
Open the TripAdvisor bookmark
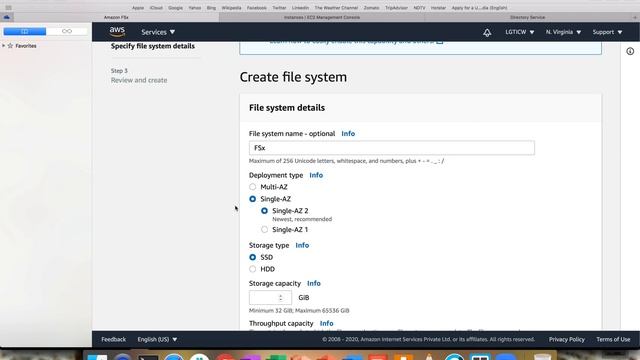point(396,8)
